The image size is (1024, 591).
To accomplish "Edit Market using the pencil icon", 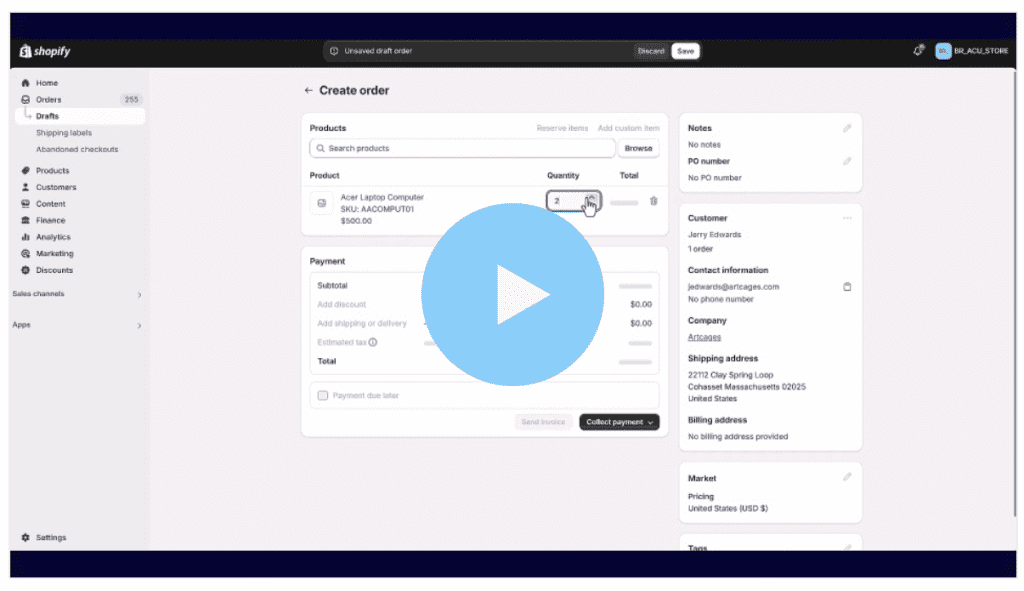I will click(847, 477).
